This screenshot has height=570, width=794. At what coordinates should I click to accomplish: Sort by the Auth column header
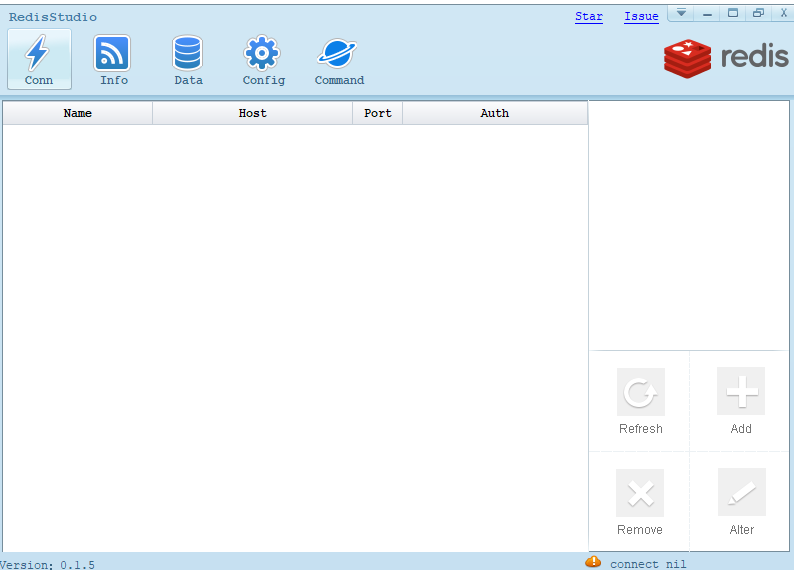click(x=495, y=113)
